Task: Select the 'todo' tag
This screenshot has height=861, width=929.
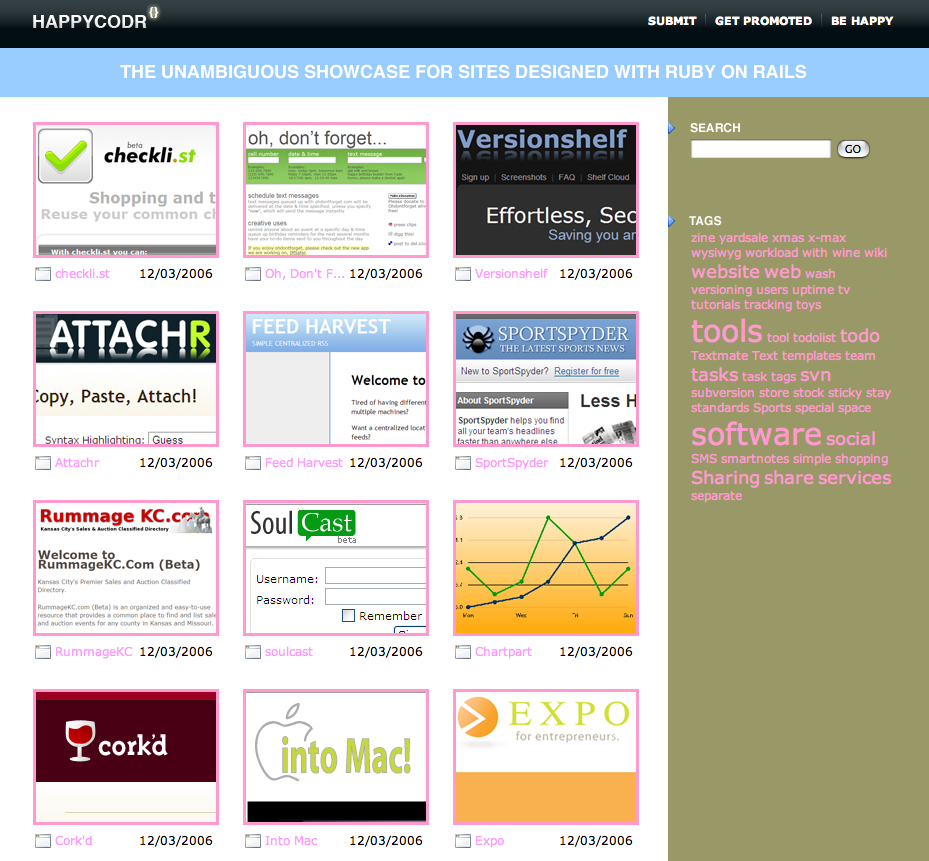Action: [x=860, y=336]
